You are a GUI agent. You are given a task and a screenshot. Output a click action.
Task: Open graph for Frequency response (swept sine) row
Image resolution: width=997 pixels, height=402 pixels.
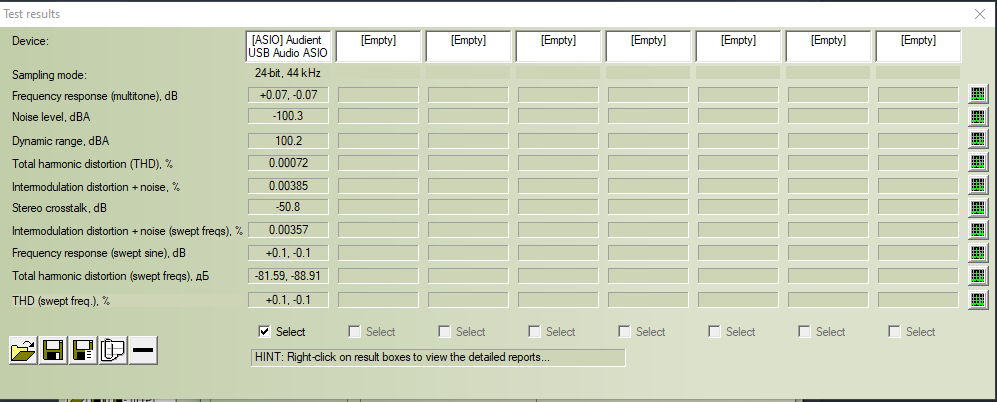(978, 253)
